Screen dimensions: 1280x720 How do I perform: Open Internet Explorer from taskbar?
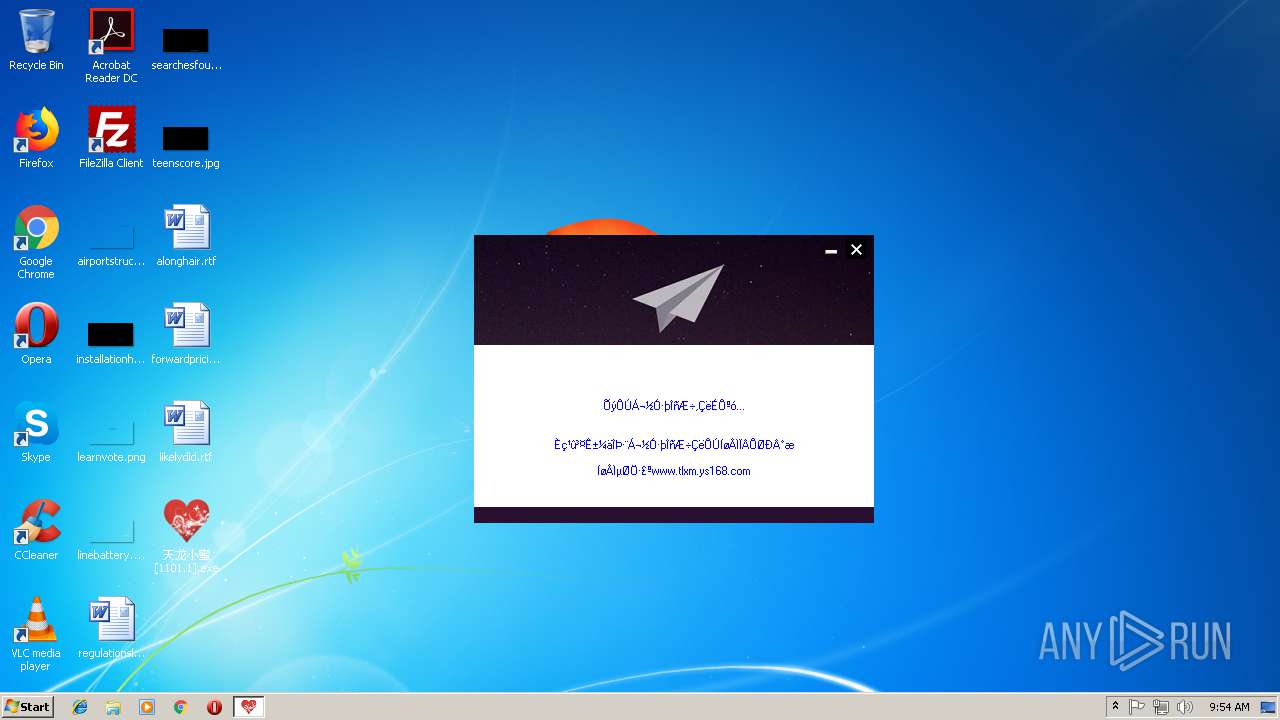pyautogui.click(x=80, y=707)
